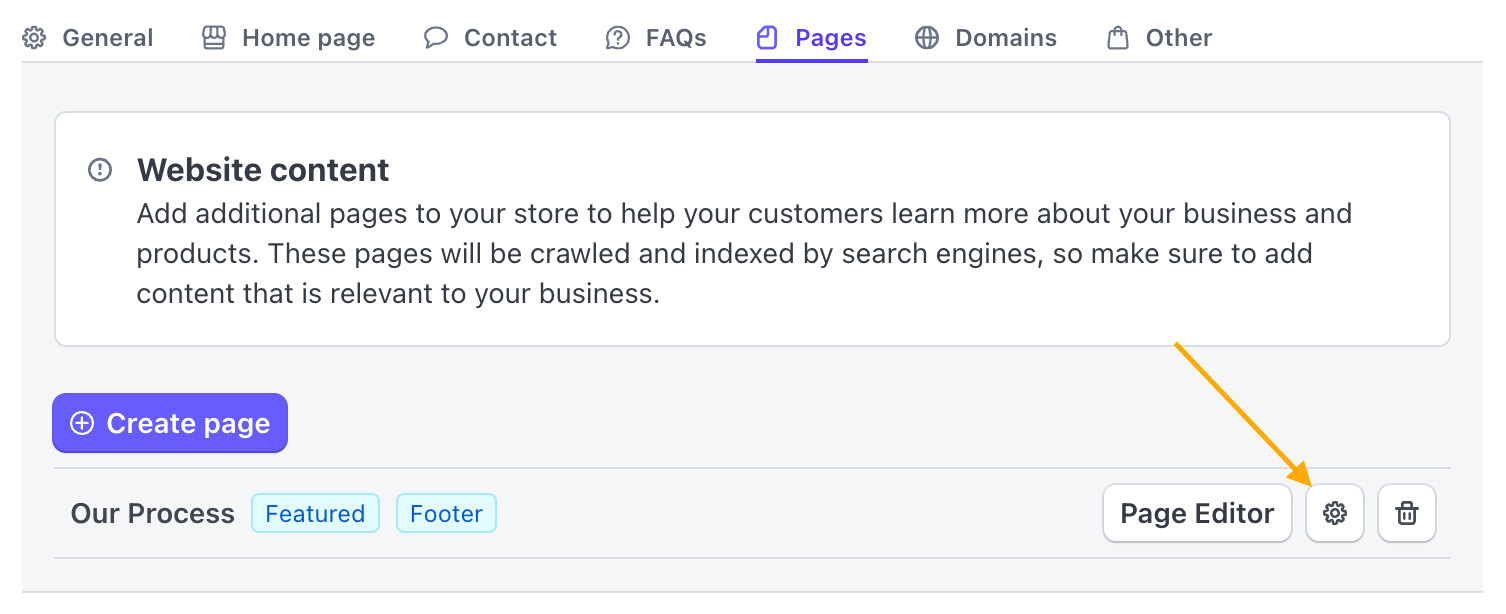Open the FAQs tab
The height and width of the screenshot is (614, 1506).
click(x=675, y=37)
